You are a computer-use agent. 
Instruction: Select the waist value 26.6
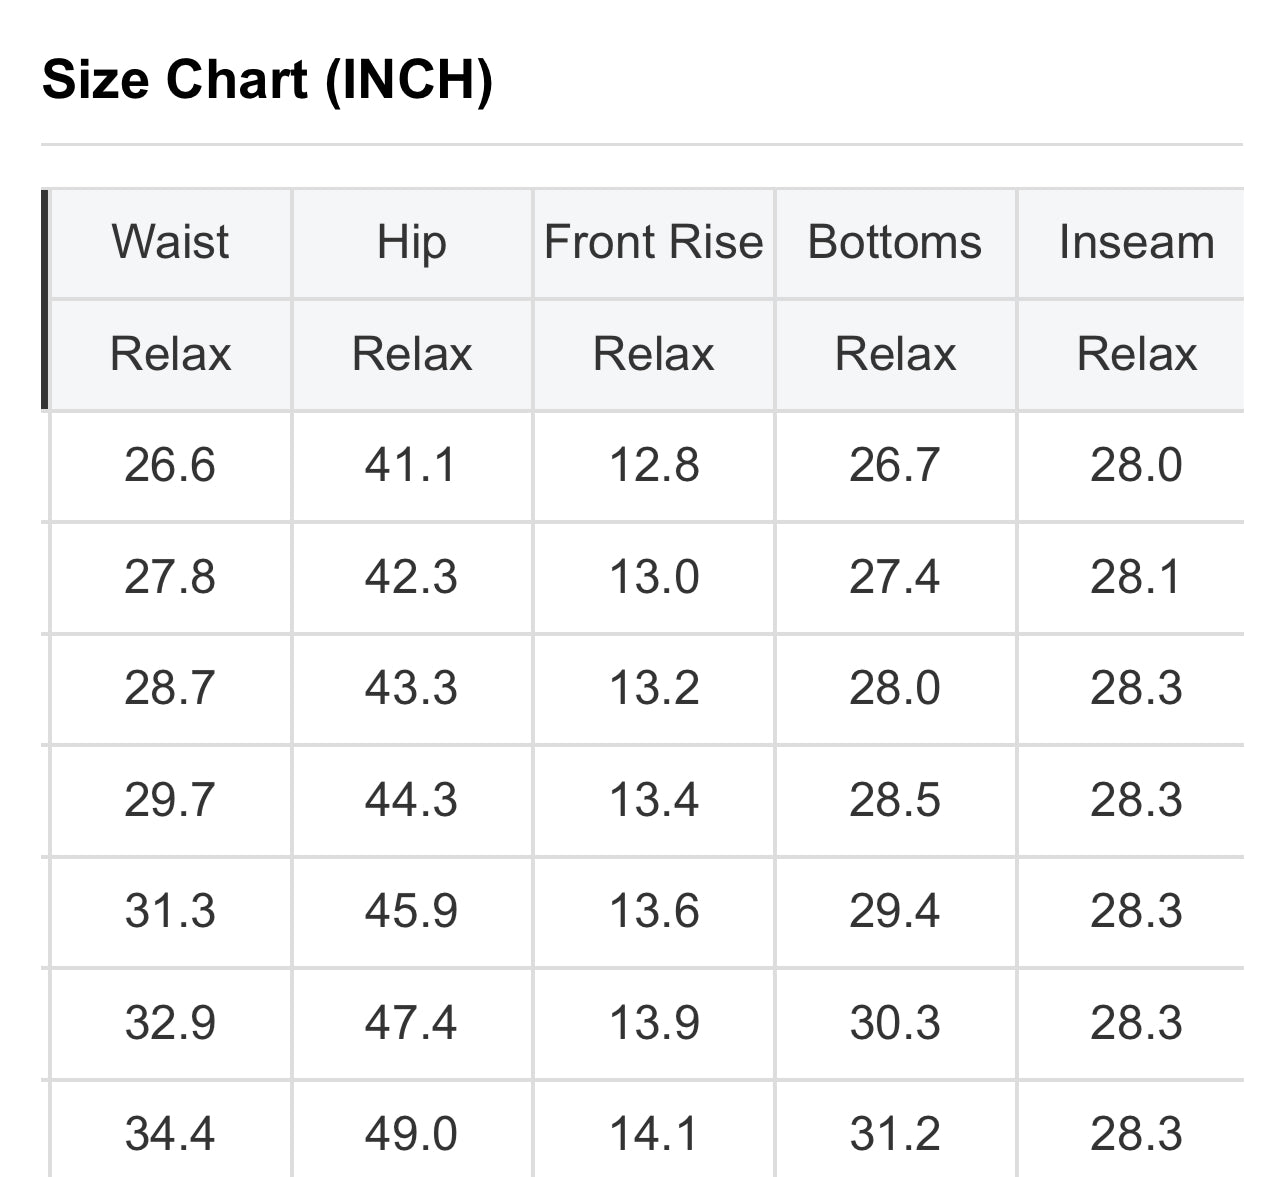[x=170, y=465]
